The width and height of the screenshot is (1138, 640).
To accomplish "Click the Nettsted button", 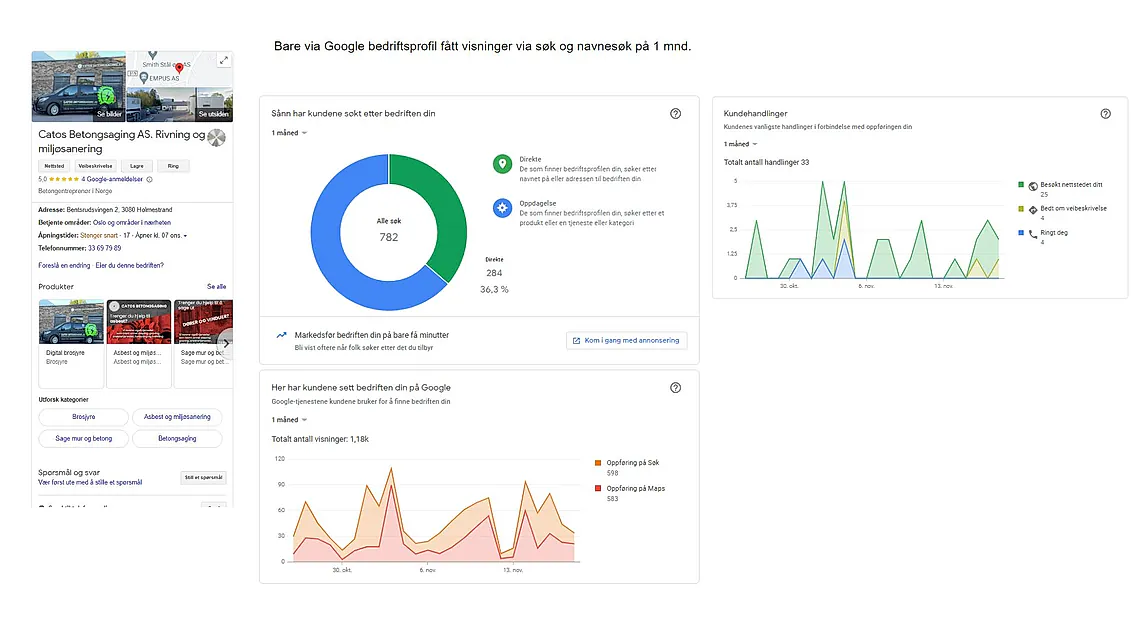I will tap(54, 166).
